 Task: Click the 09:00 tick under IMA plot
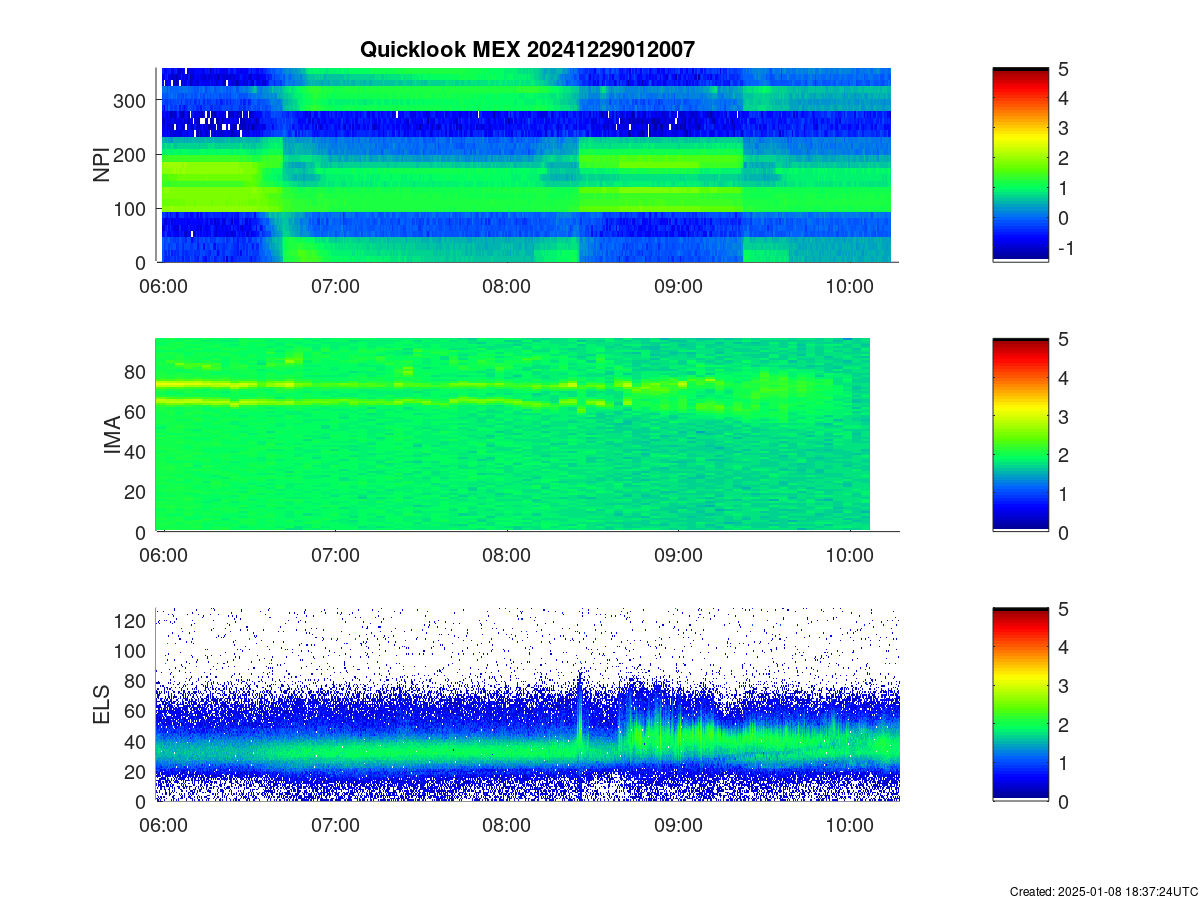(678, 557)
